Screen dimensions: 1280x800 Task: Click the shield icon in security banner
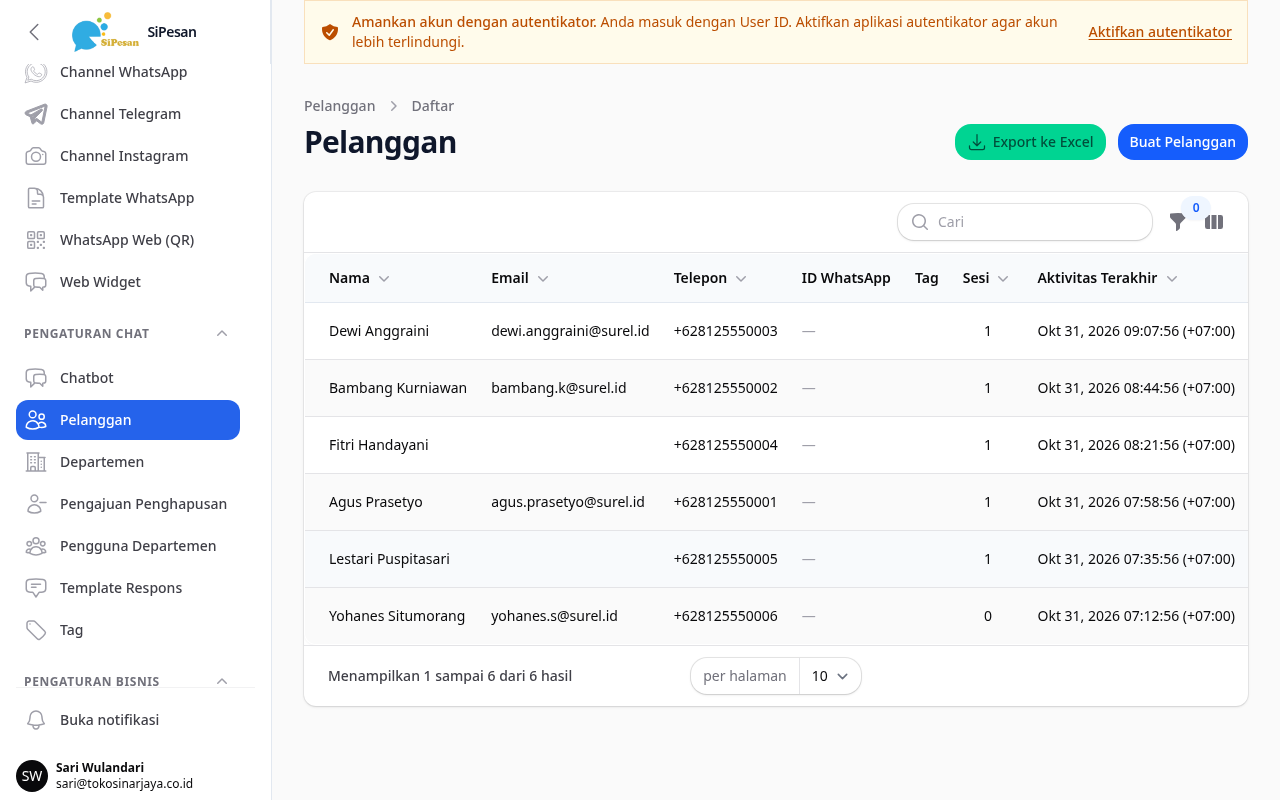pyautogui.click(x=330, y=32)
